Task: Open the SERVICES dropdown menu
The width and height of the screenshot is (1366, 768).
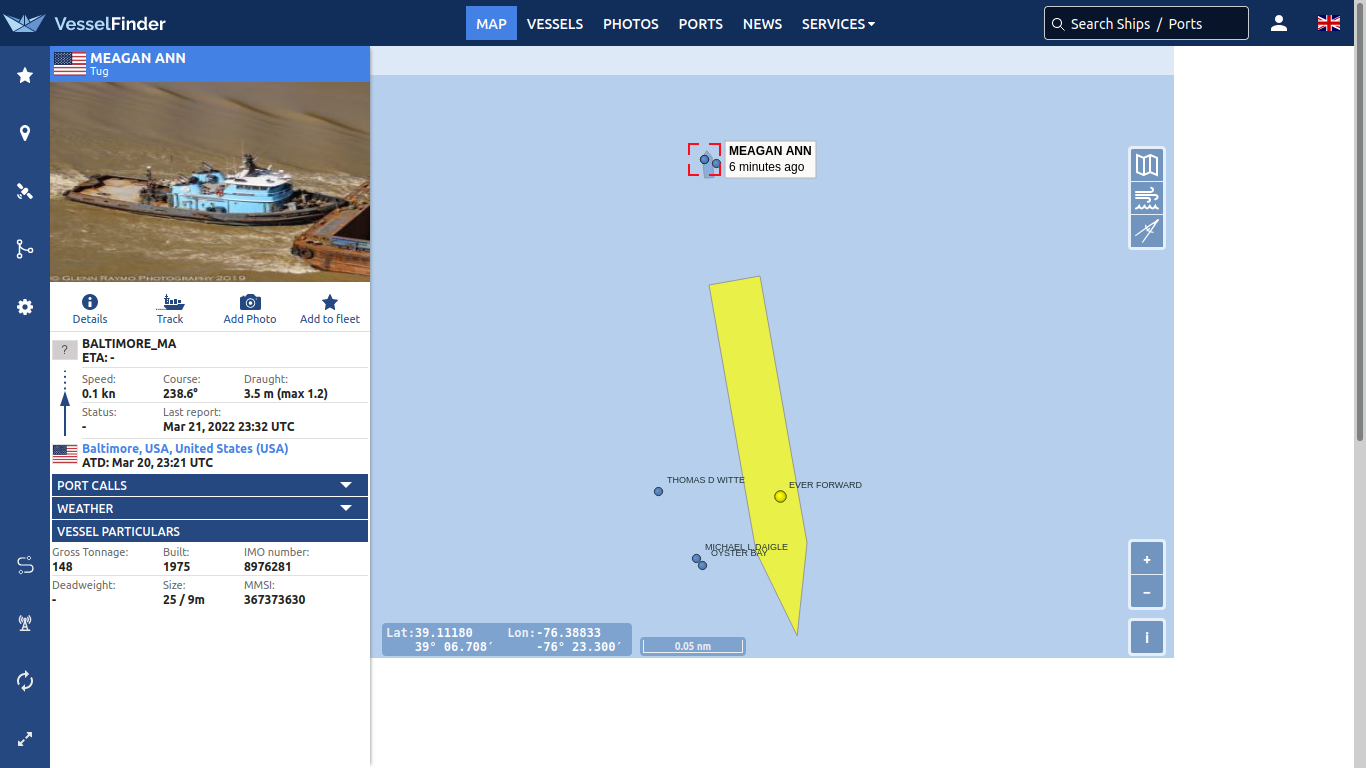Action: point(838,23)
